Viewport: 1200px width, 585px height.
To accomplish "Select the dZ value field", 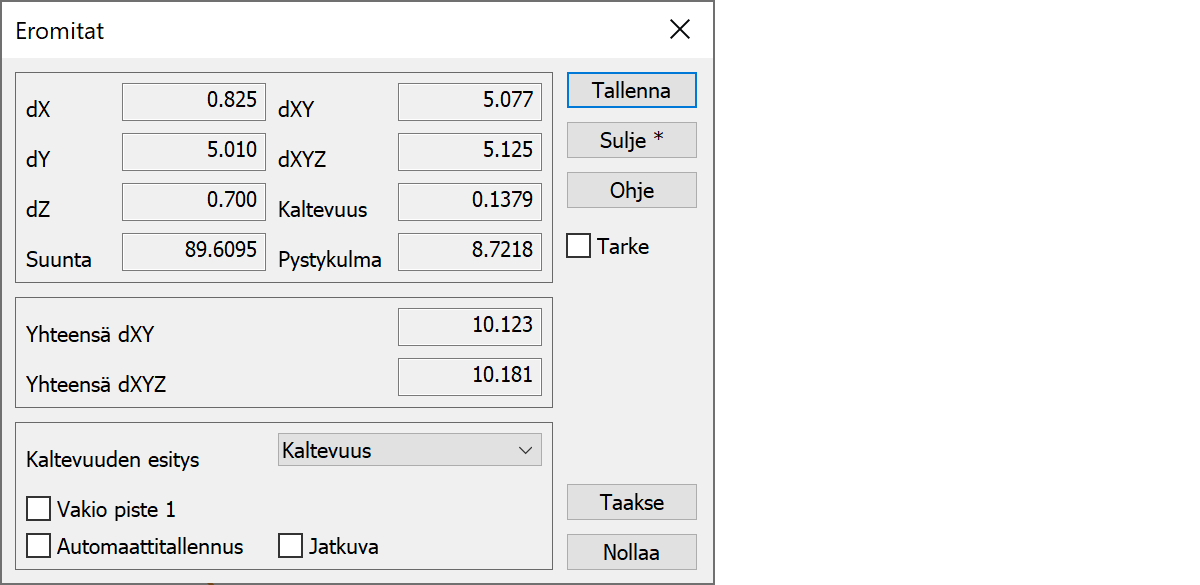I will pos(194,202).
